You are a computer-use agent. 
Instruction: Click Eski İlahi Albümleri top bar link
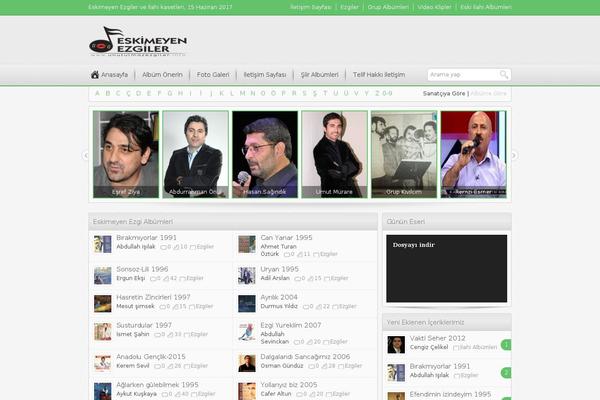click(486, 7)
